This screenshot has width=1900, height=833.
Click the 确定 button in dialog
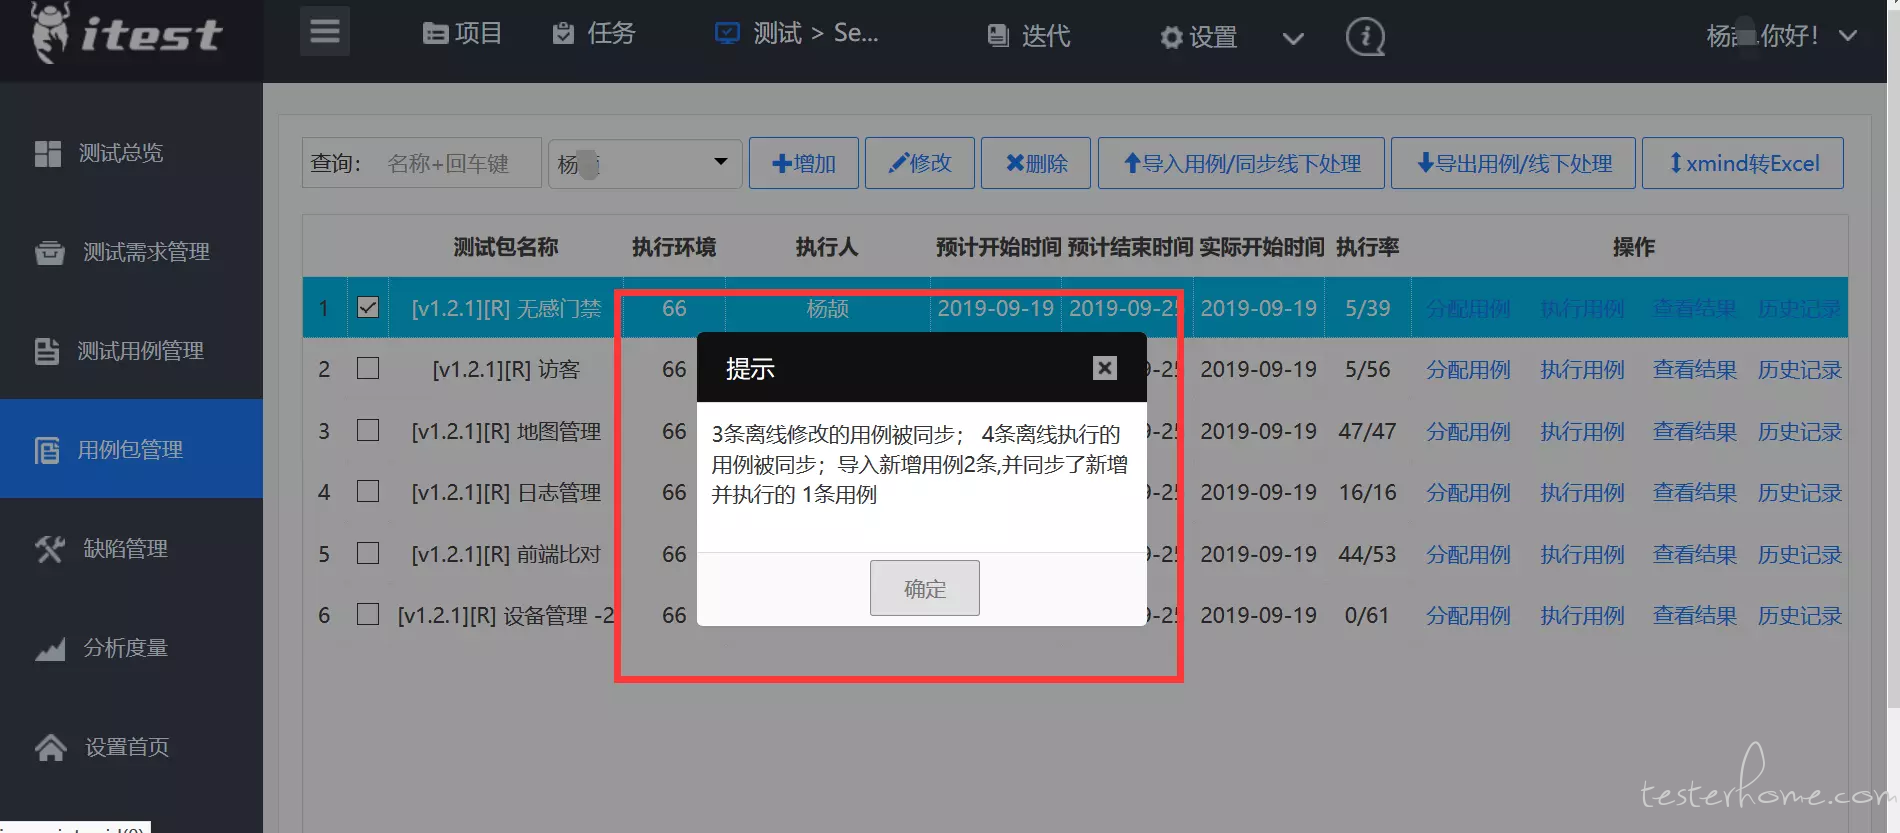(925, 588)
